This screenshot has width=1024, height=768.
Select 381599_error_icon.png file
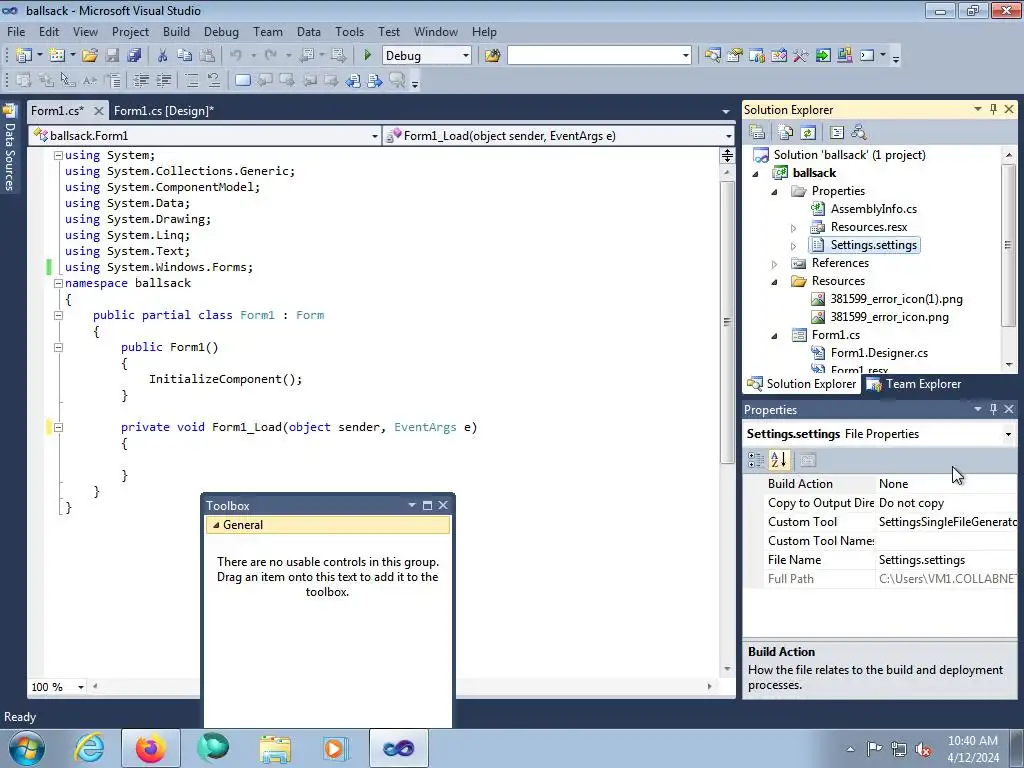tap(889, 317)
